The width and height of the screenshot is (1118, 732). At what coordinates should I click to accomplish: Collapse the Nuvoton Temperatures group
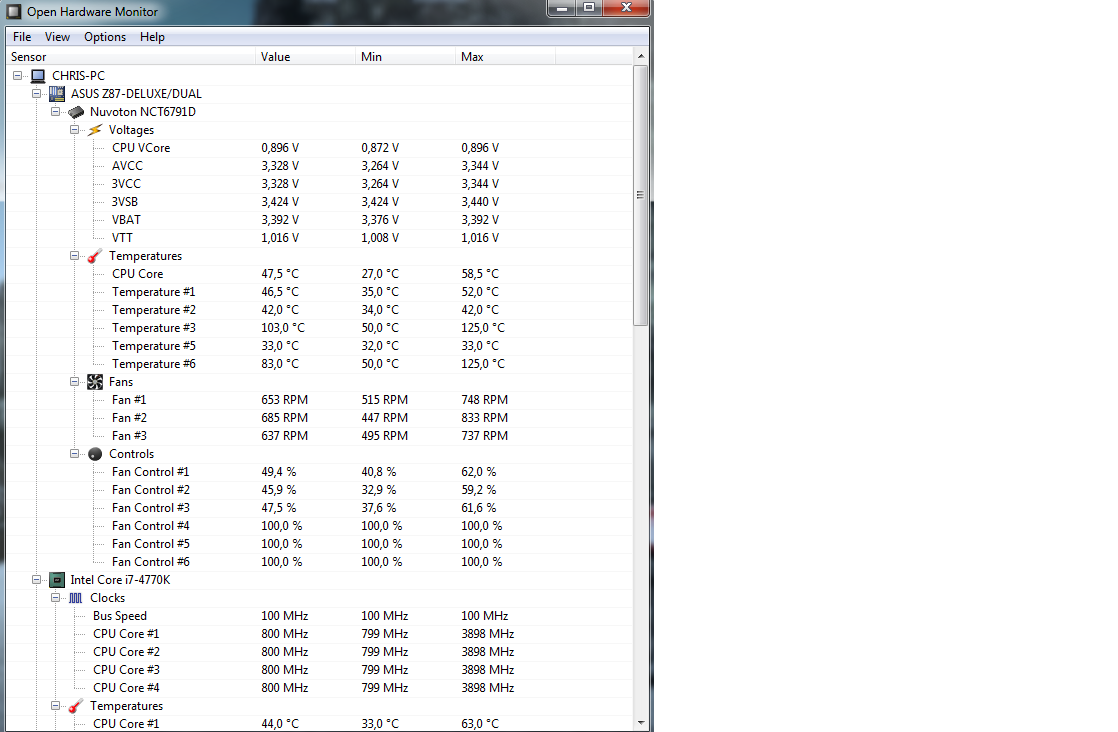(x=74, y=255)
